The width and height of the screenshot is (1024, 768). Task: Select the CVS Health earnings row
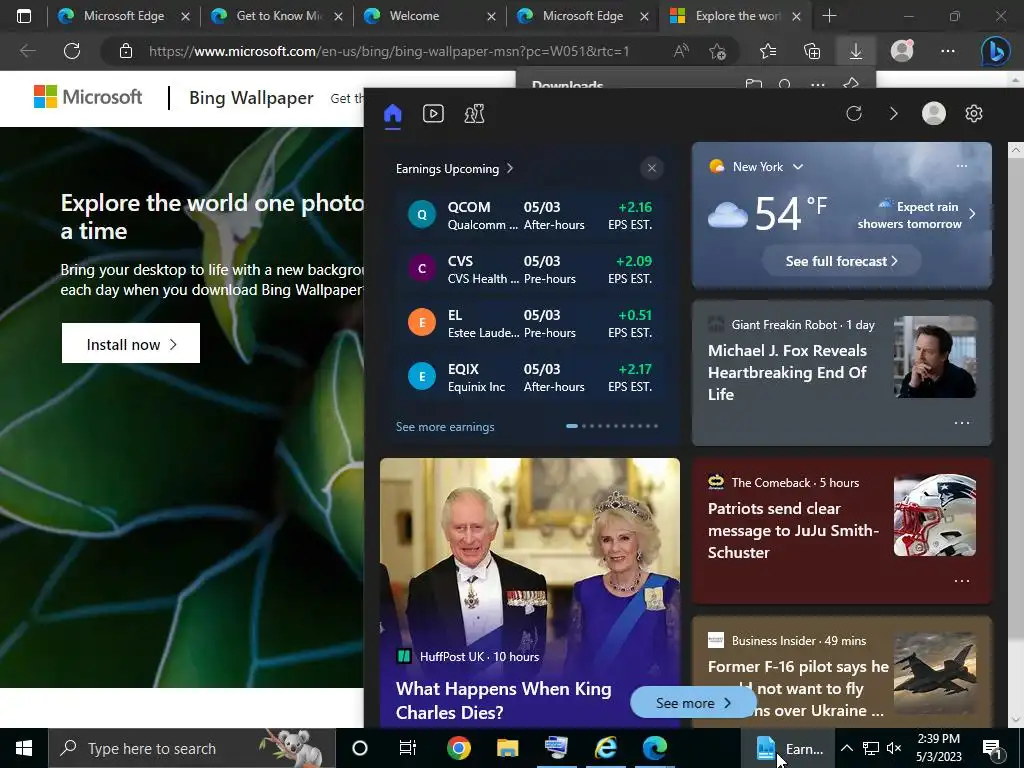(x=530, y=270)
